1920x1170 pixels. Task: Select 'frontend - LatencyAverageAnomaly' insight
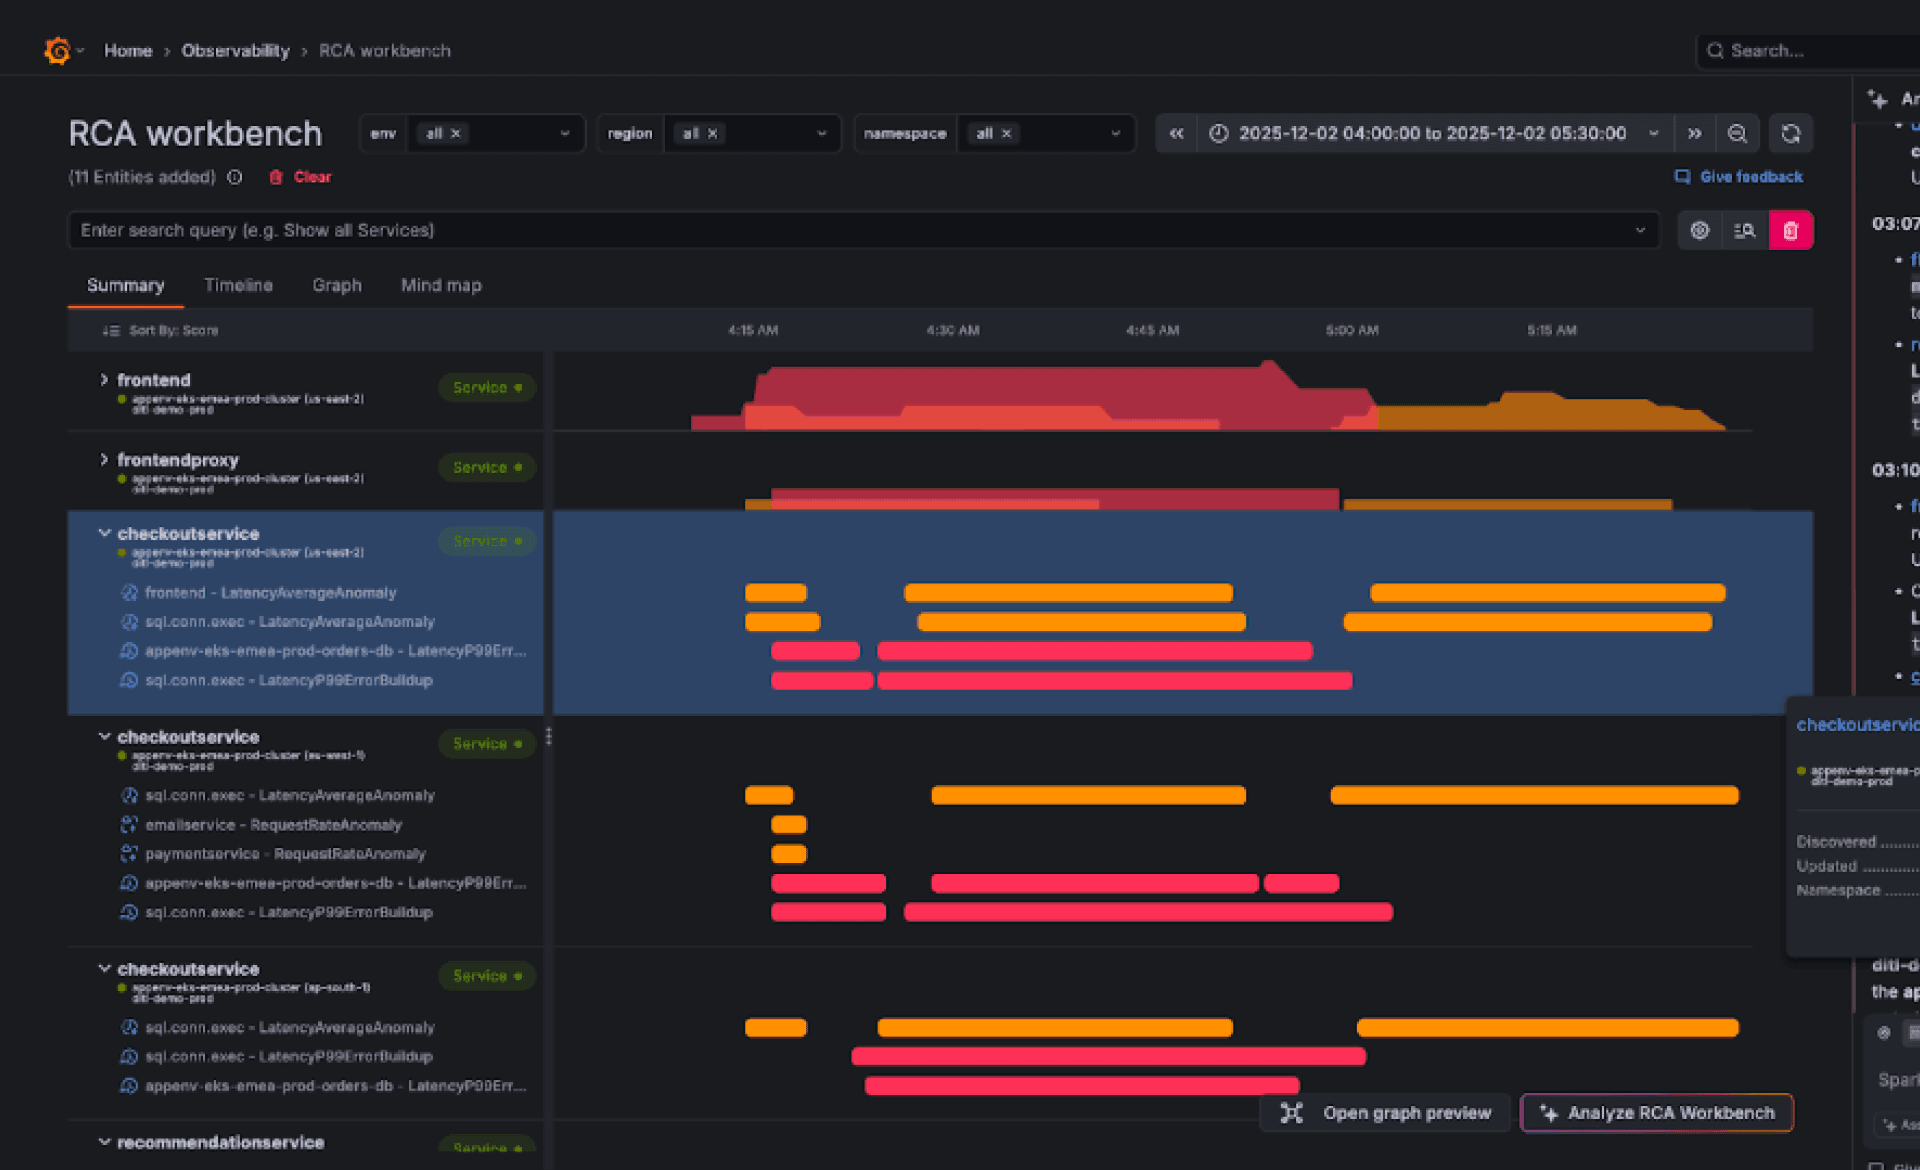pos(270,592)
